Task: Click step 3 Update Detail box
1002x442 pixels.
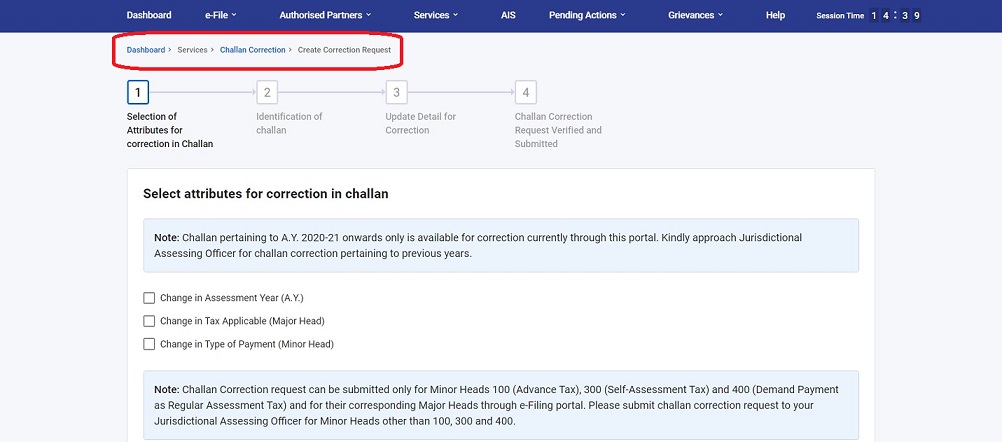Action: coord(396,93)
